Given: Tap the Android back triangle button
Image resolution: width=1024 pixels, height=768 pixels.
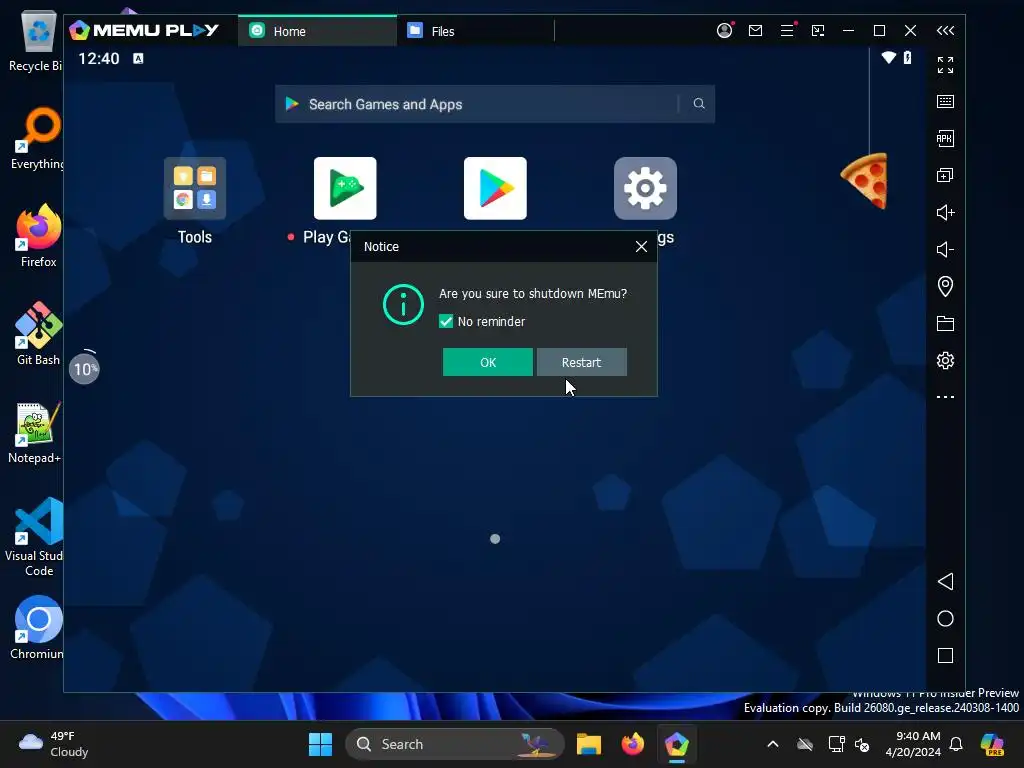Looking at the screenshot, I should click(945, 582).
